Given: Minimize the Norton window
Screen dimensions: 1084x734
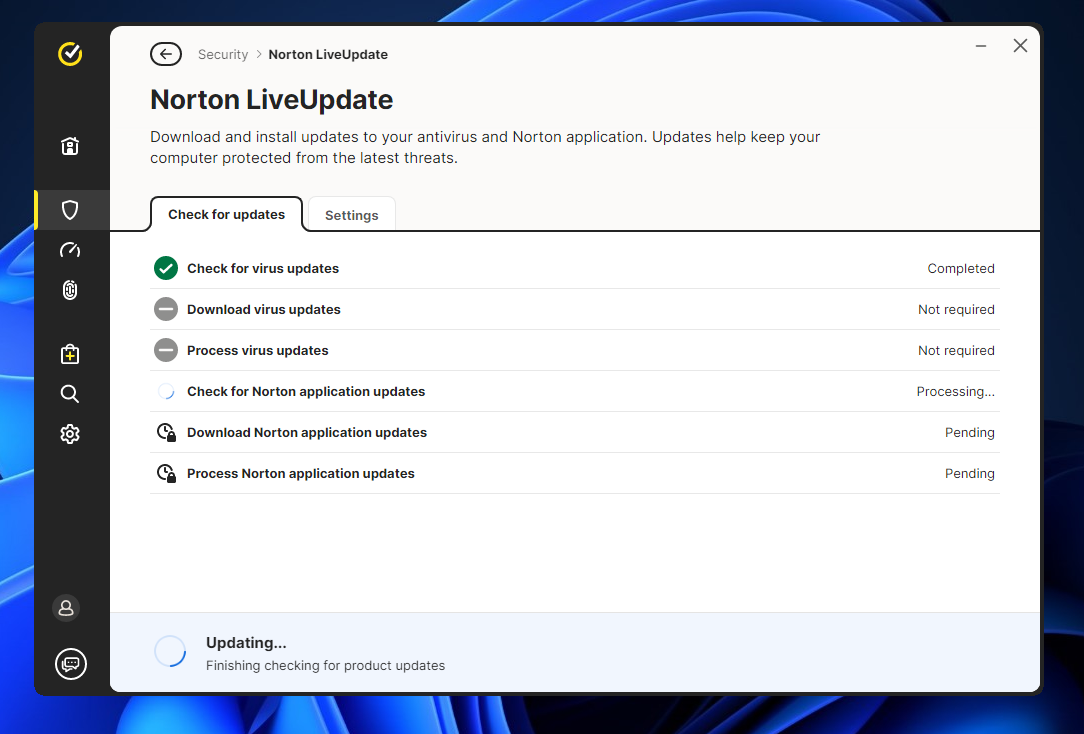Looking at the screenshot, I should click(x=981, y=46).
